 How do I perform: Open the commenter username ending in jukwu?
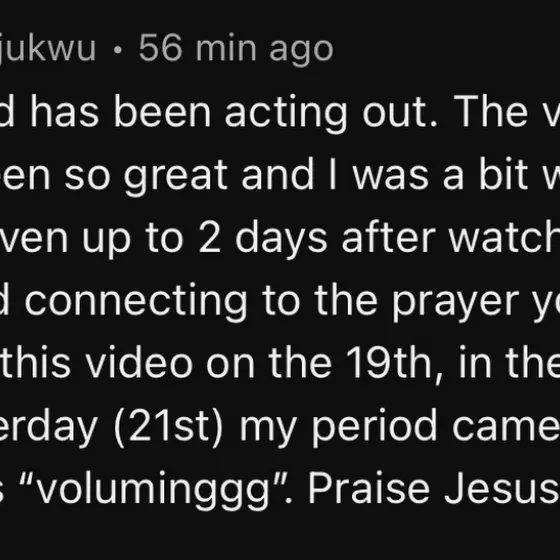48,49
